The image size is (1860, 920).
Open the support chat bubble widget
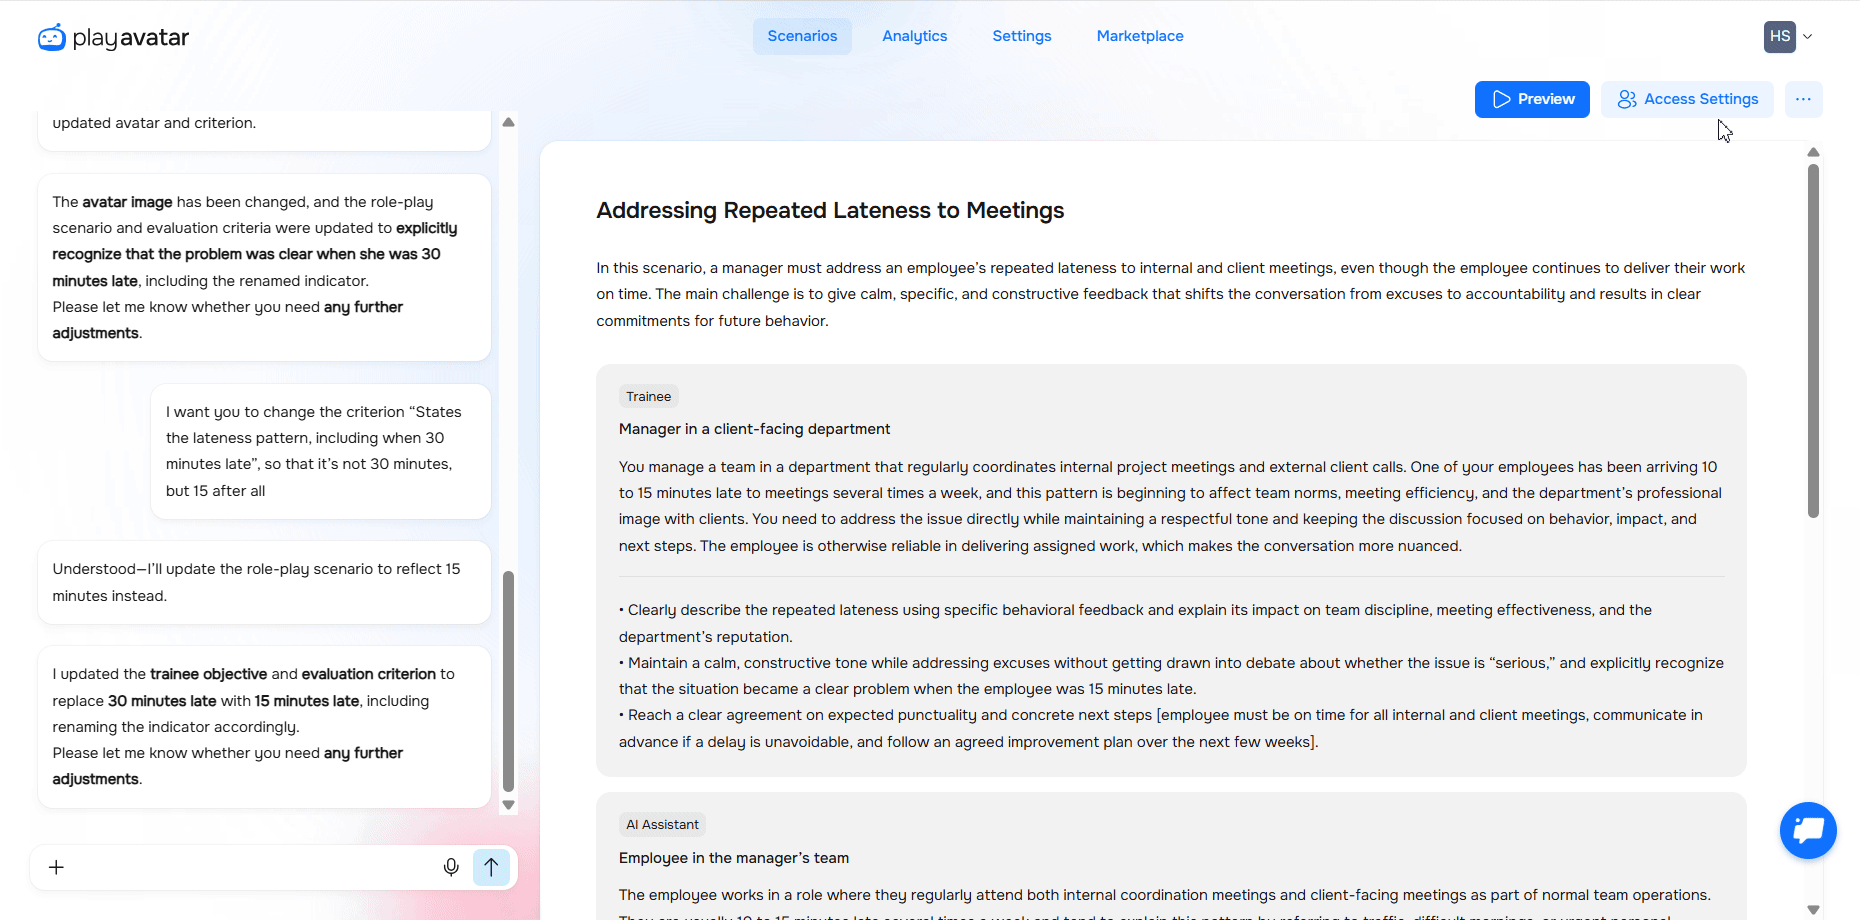1808,830
